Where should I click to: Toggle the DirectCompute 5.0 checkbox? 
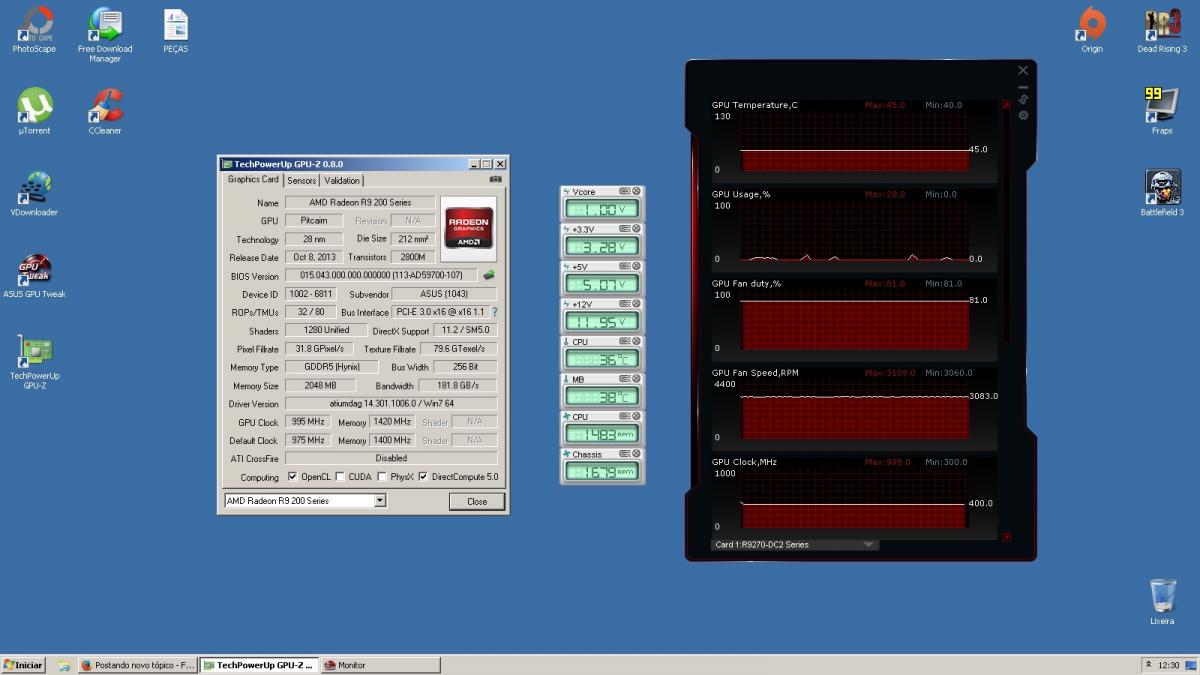click(x=423, y=477)
